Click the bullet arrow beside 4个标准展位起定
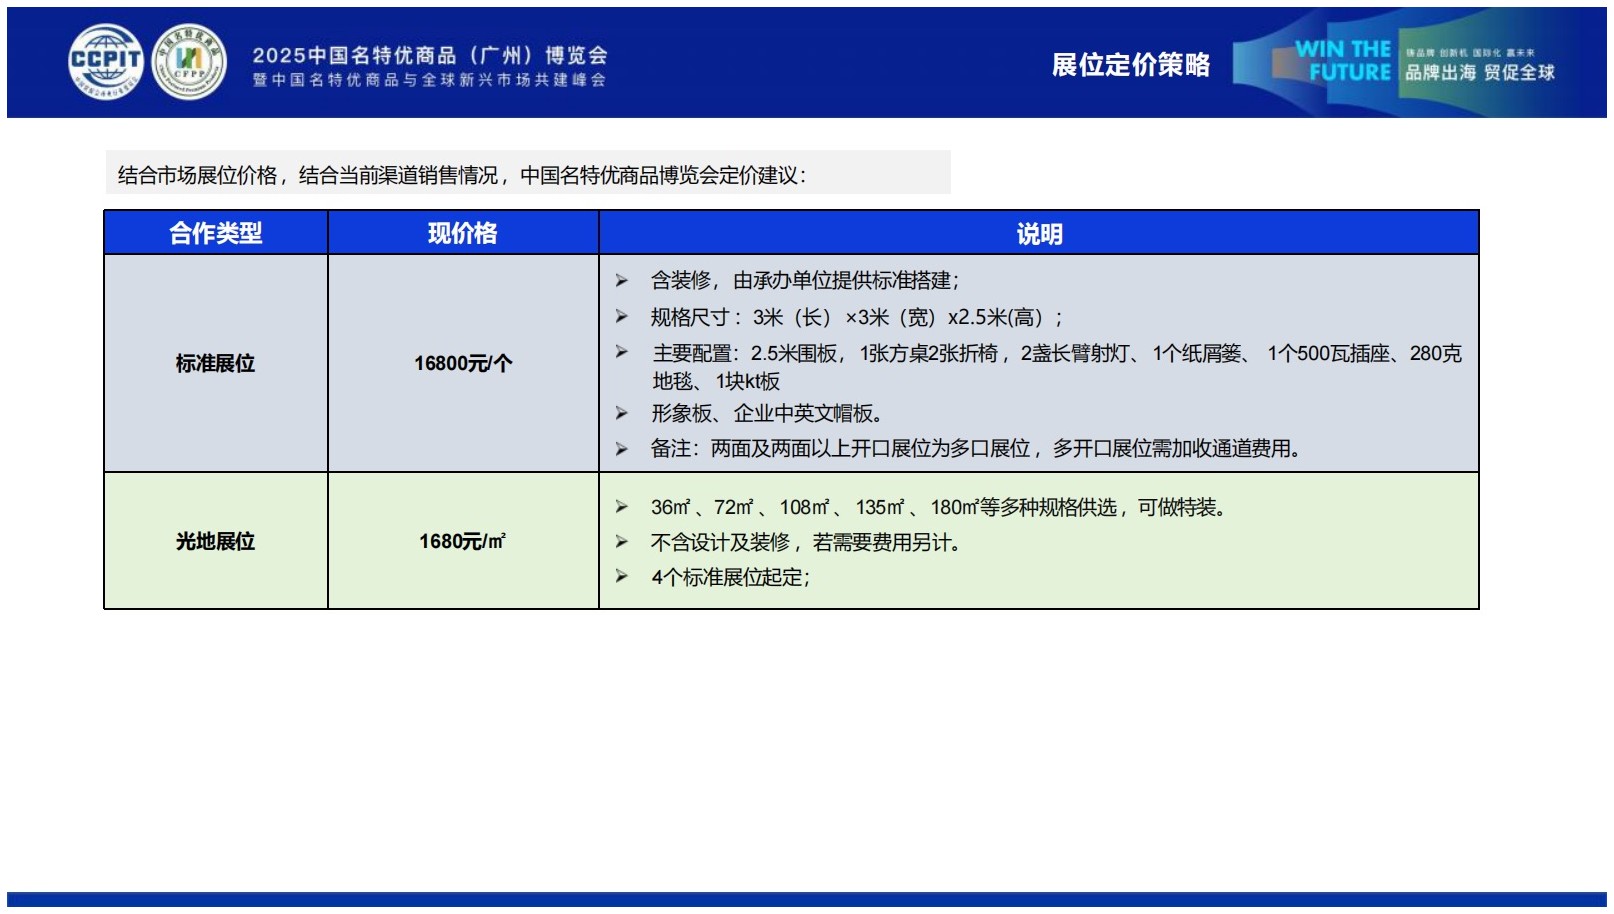The image size is (1614, 914). (x=621, y=577)
